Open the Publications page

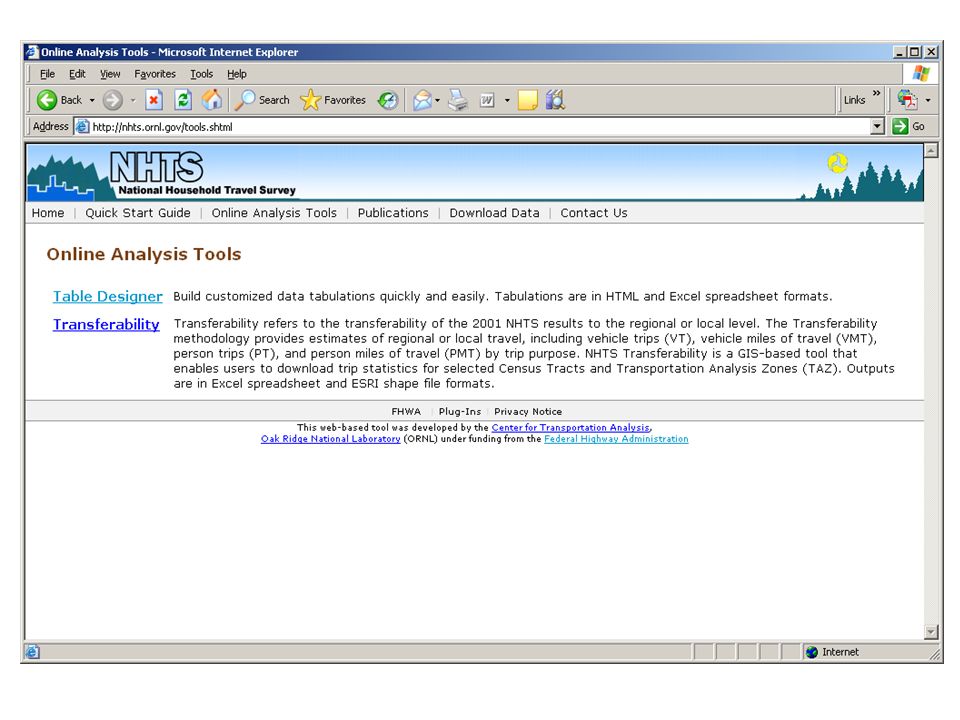point(393,213)
